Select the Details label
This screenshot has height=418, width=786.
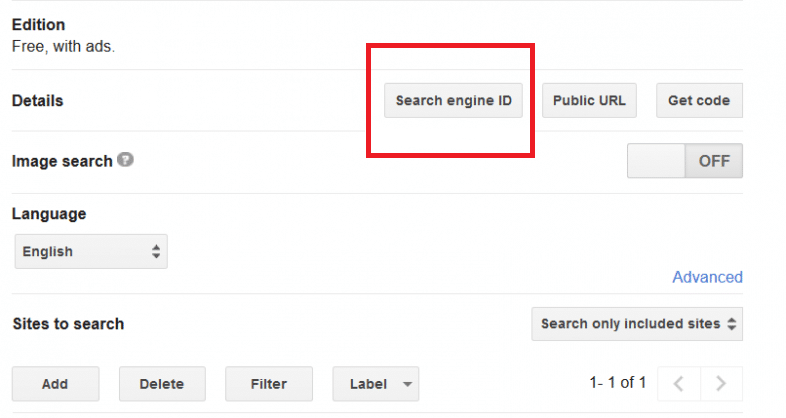point(37,101)
